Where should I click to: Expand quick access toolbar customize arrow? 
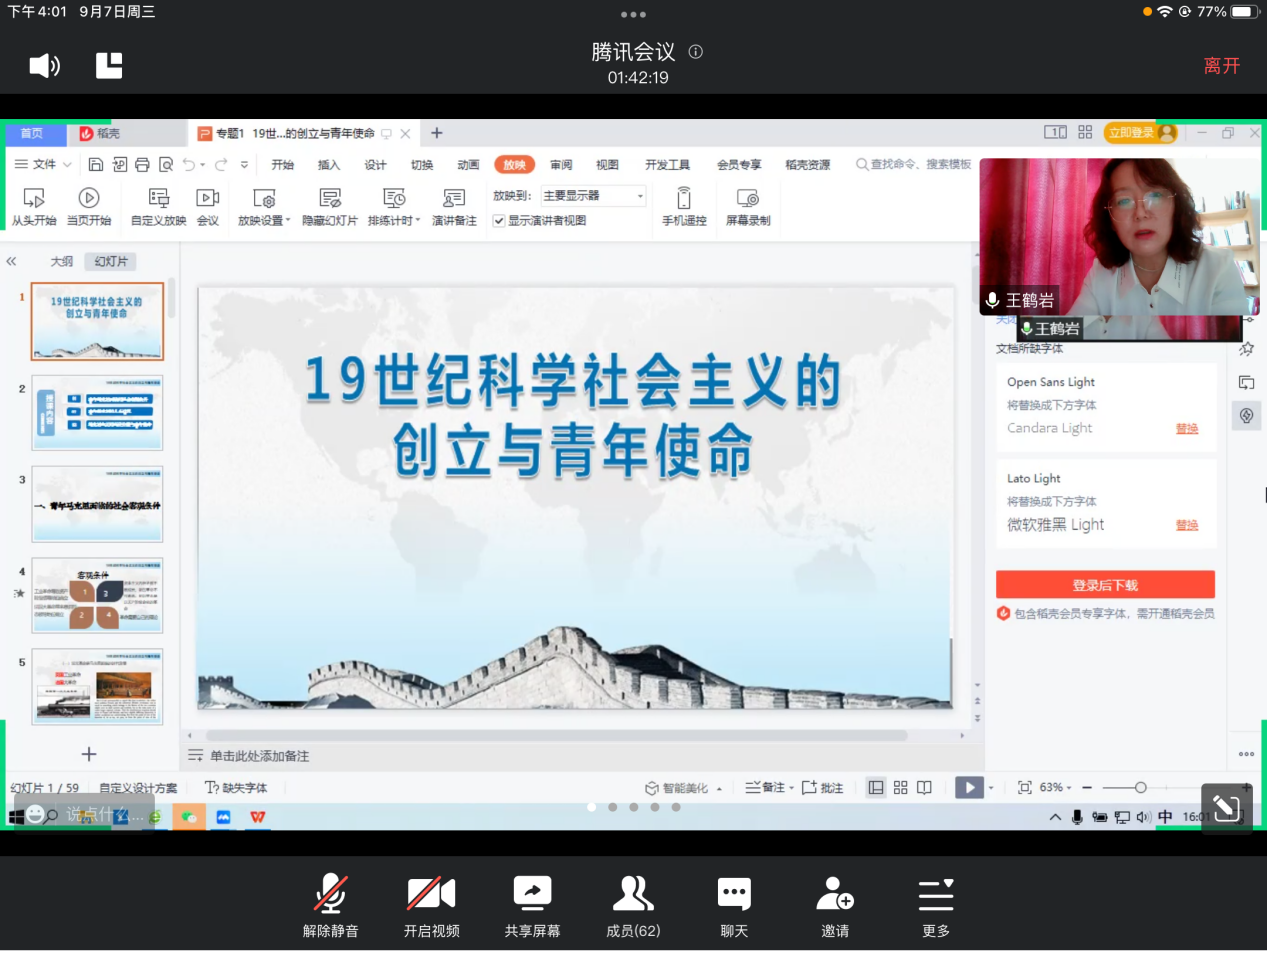coord(244,165)
